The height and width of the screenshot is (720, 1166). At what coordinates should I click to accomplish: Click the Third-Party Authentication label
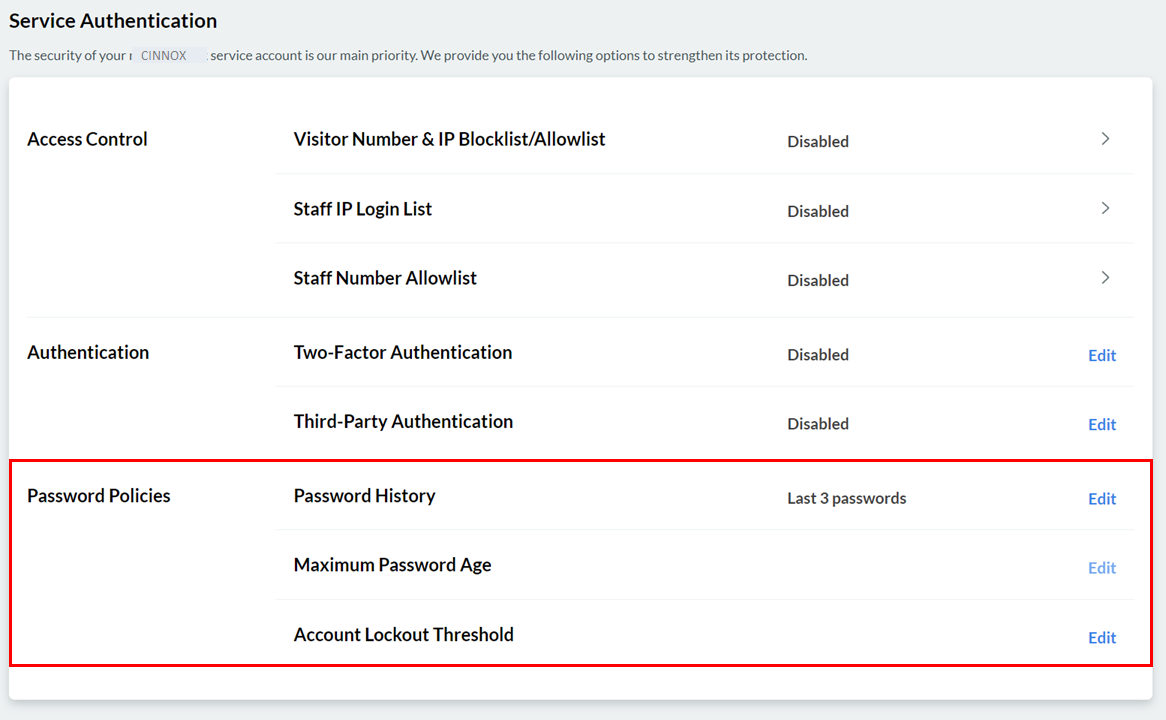coord(403,422)
